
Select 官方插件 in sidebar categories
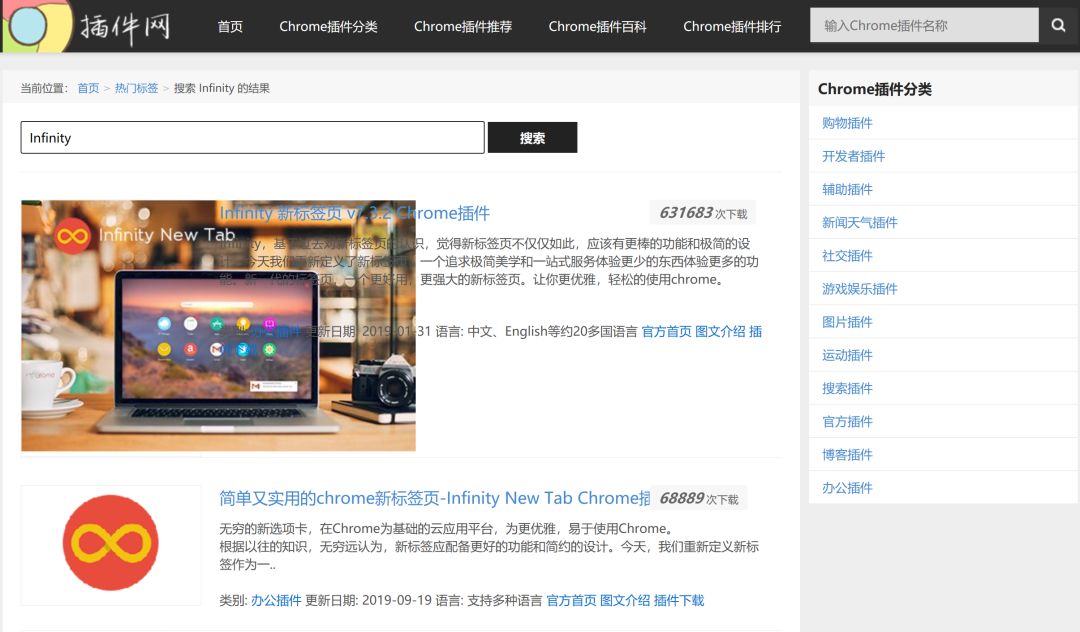[x=847, y=421]
